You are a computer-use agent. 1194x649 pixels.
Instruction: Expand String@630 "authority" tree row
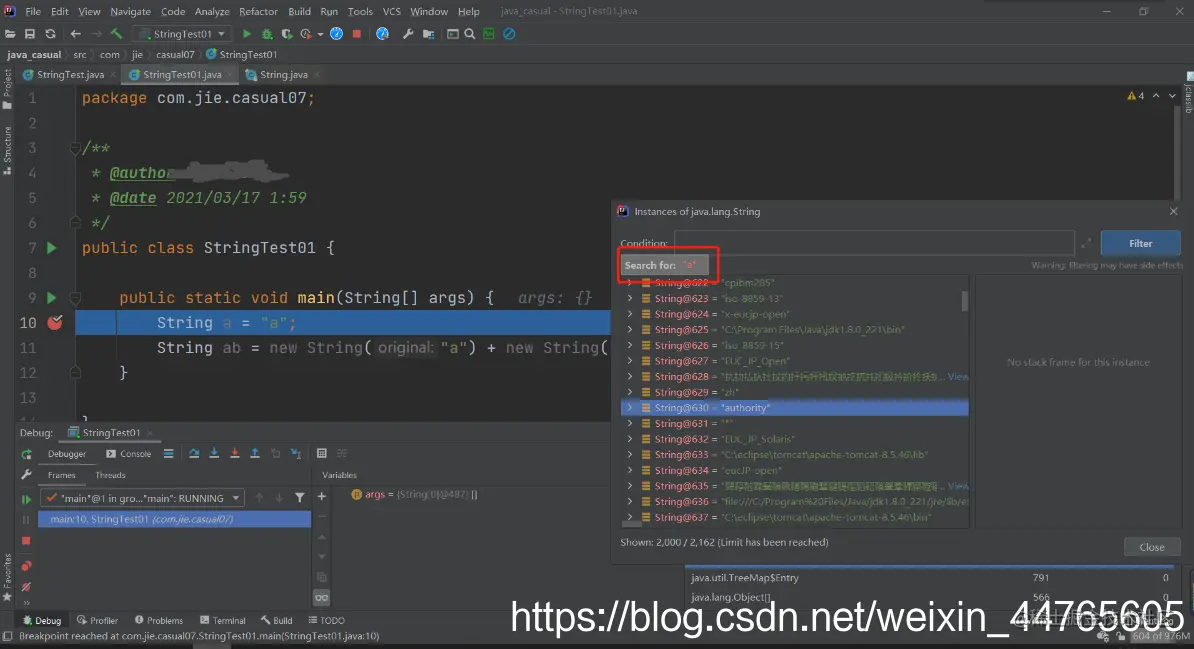[x=630, y=408]
